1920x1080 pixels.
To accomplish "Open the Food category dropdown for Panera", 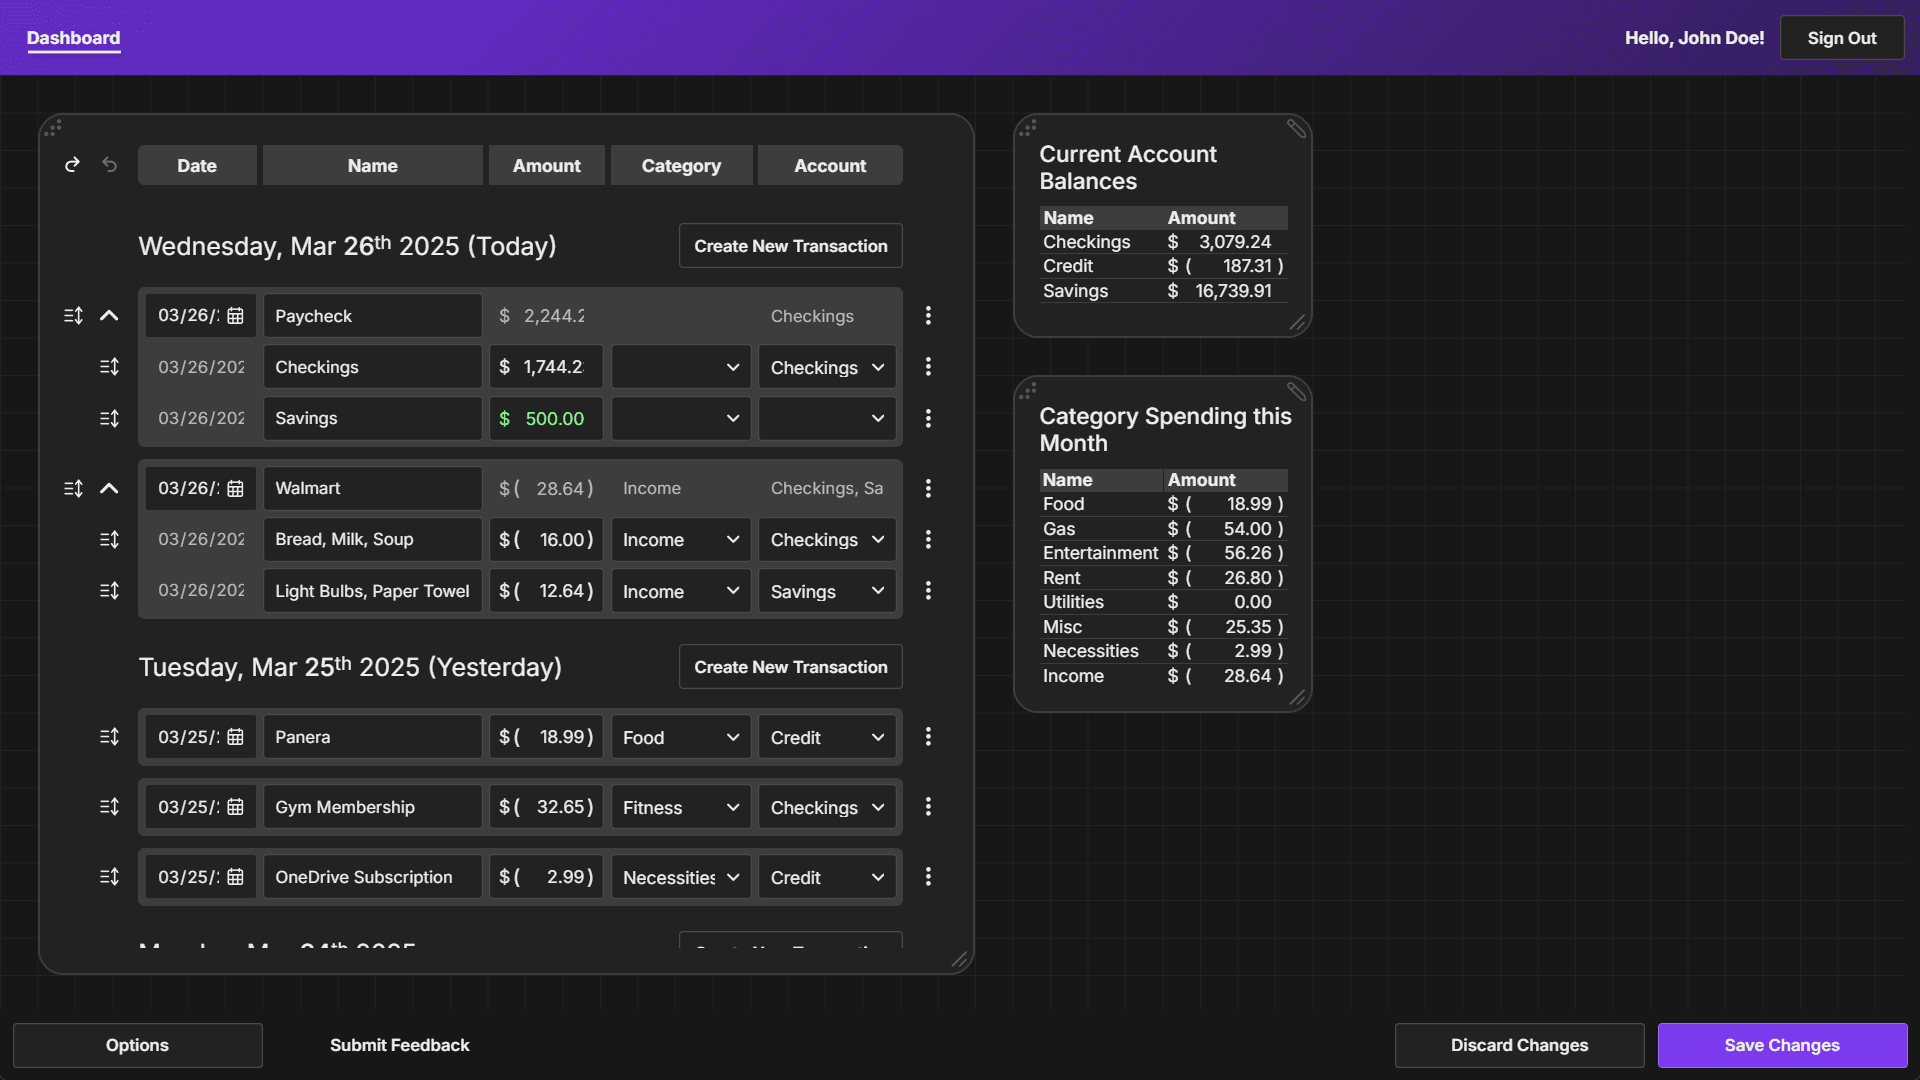I will click(x=681, y=737).
